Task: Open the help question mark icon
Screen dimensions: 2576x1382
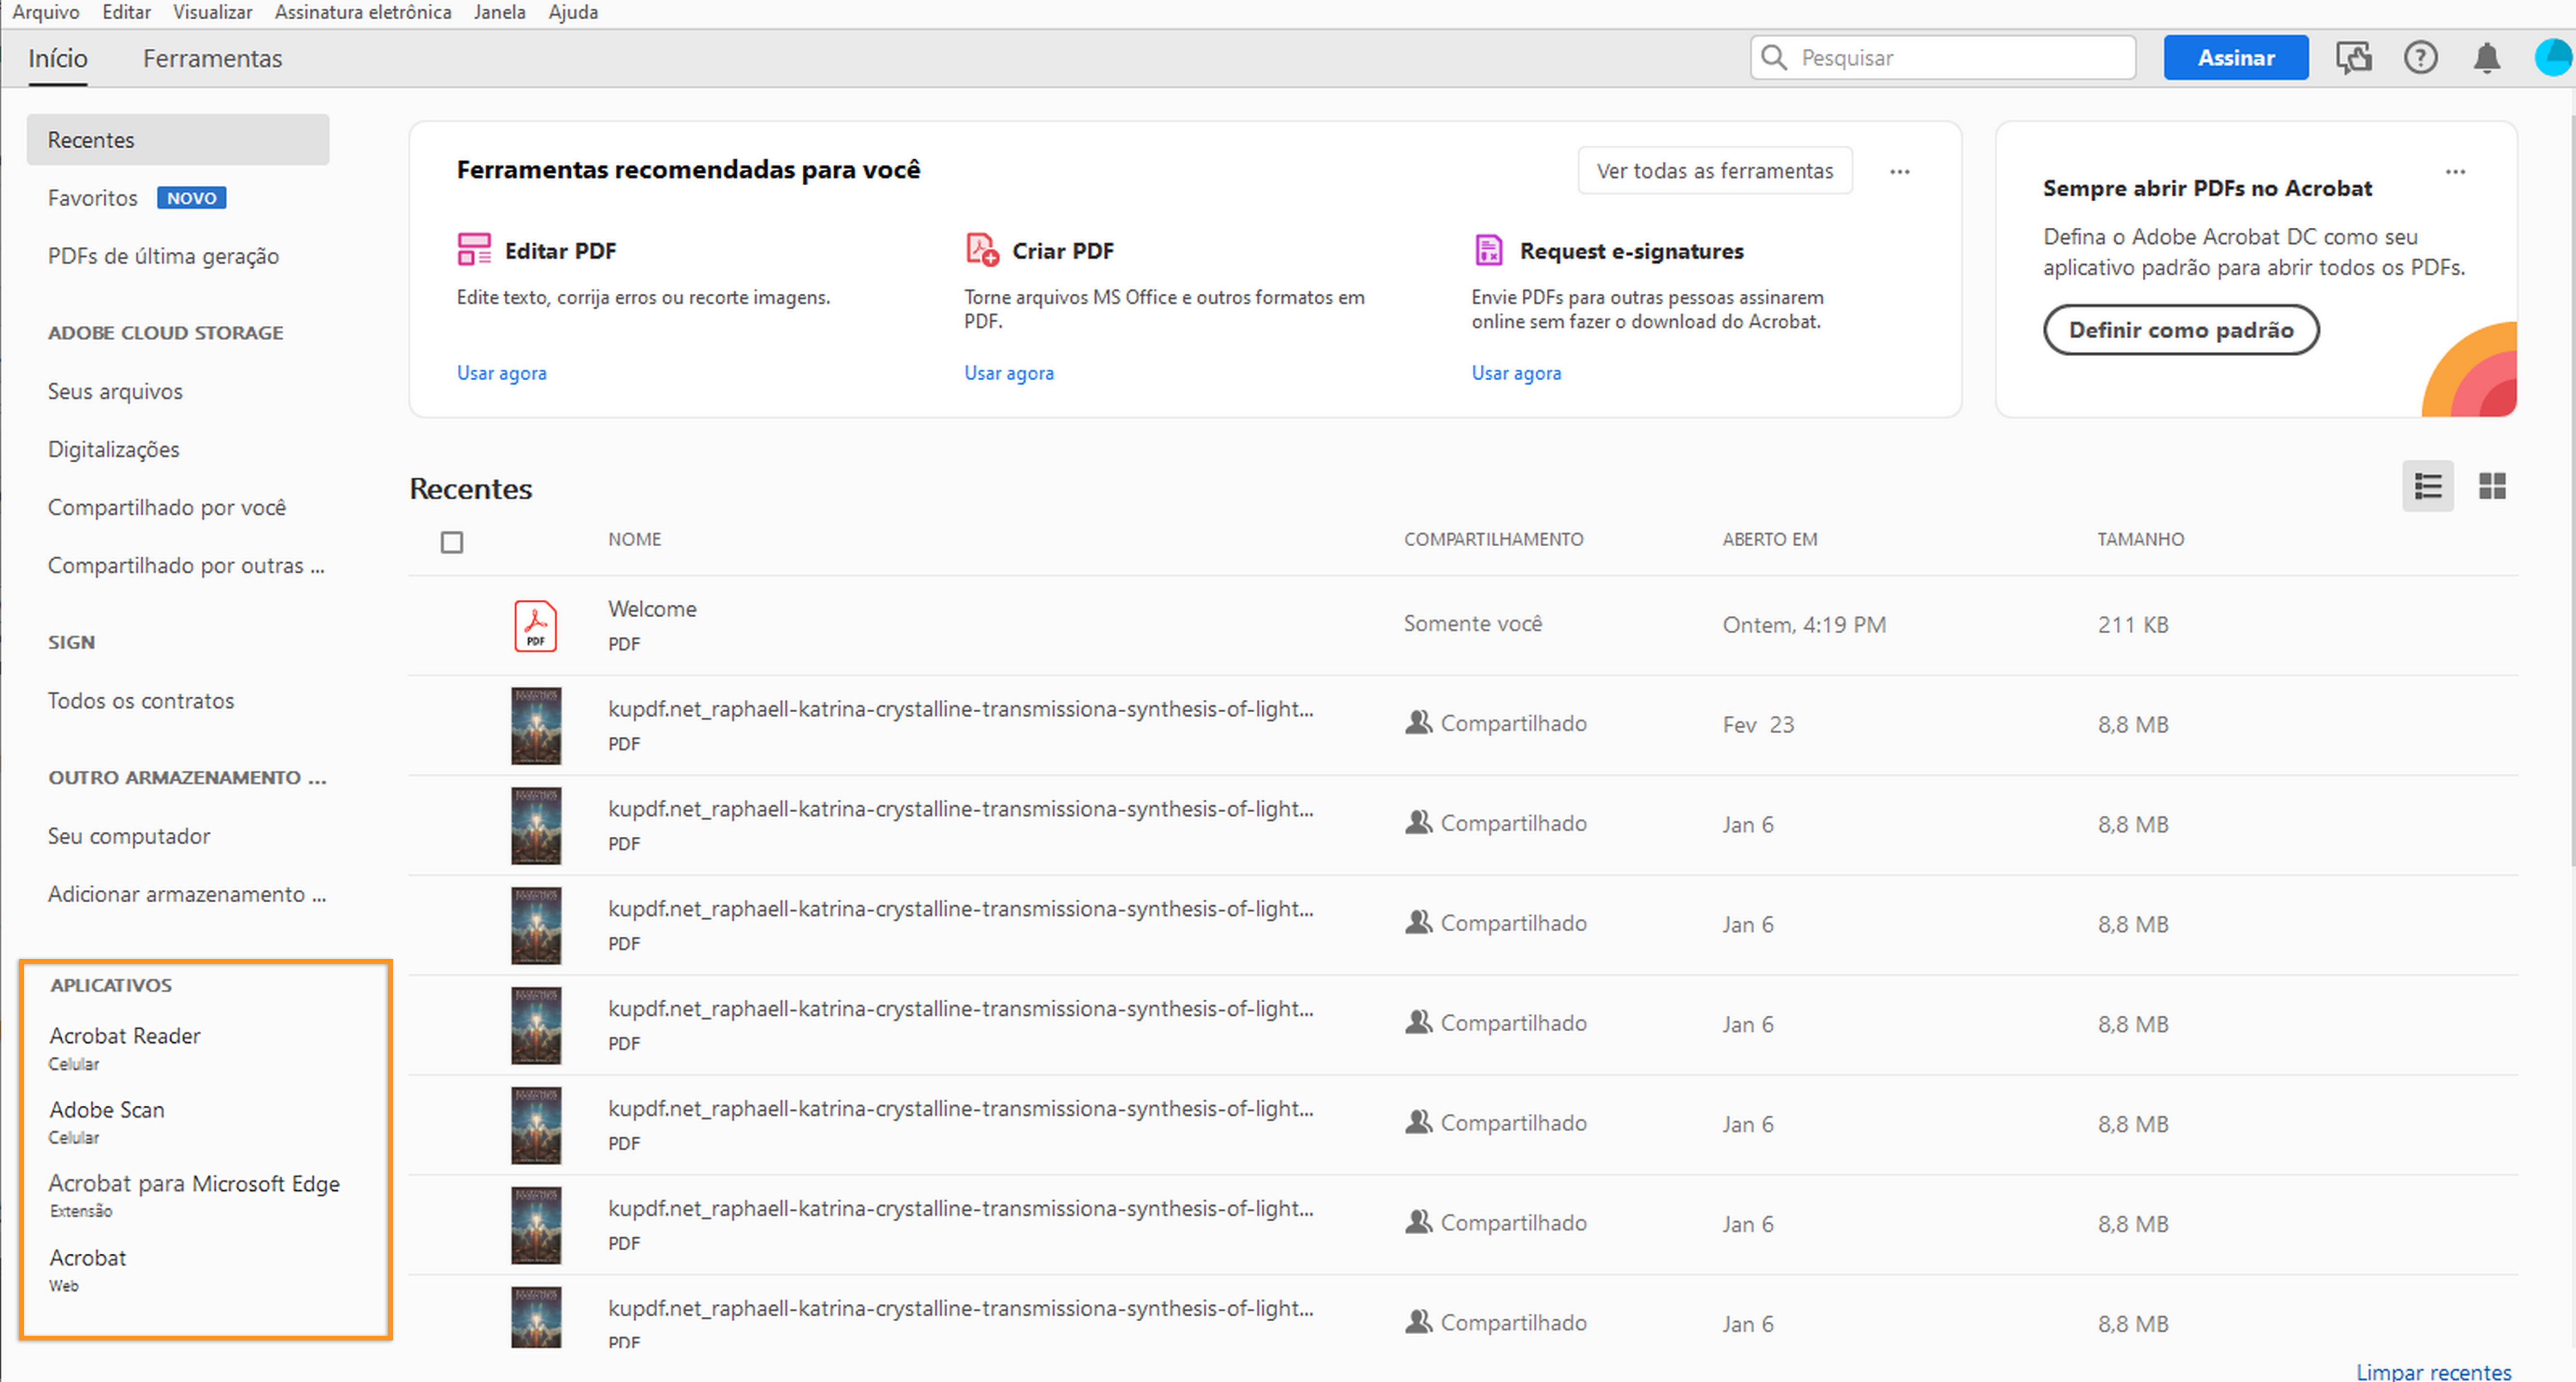Action: pos(2420,58)
